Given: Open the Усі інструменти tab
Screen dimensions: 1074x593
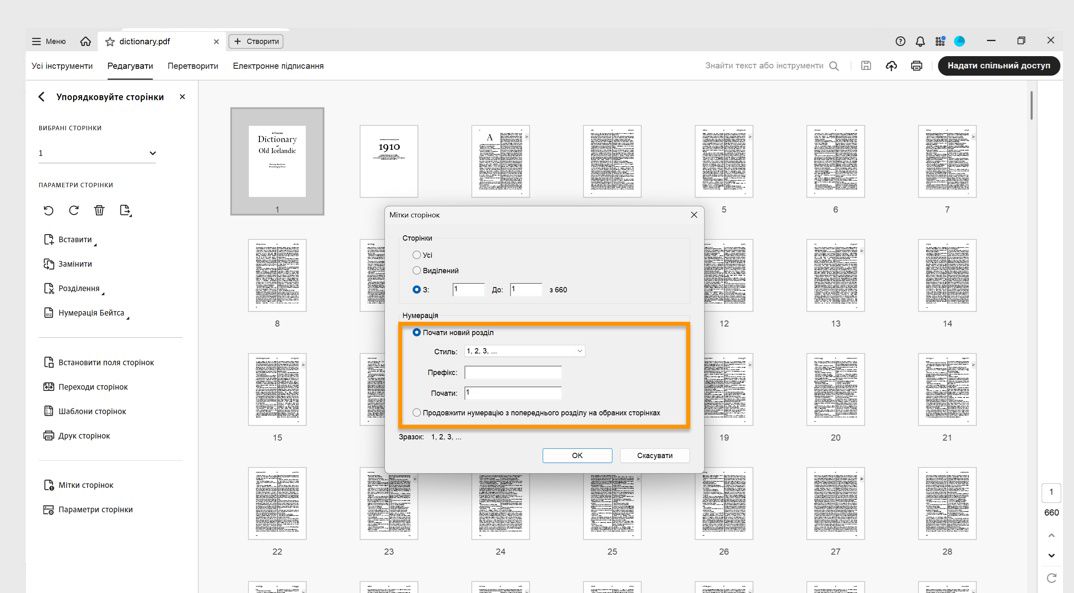Looking at the screenshot, I should pos(62,66).
